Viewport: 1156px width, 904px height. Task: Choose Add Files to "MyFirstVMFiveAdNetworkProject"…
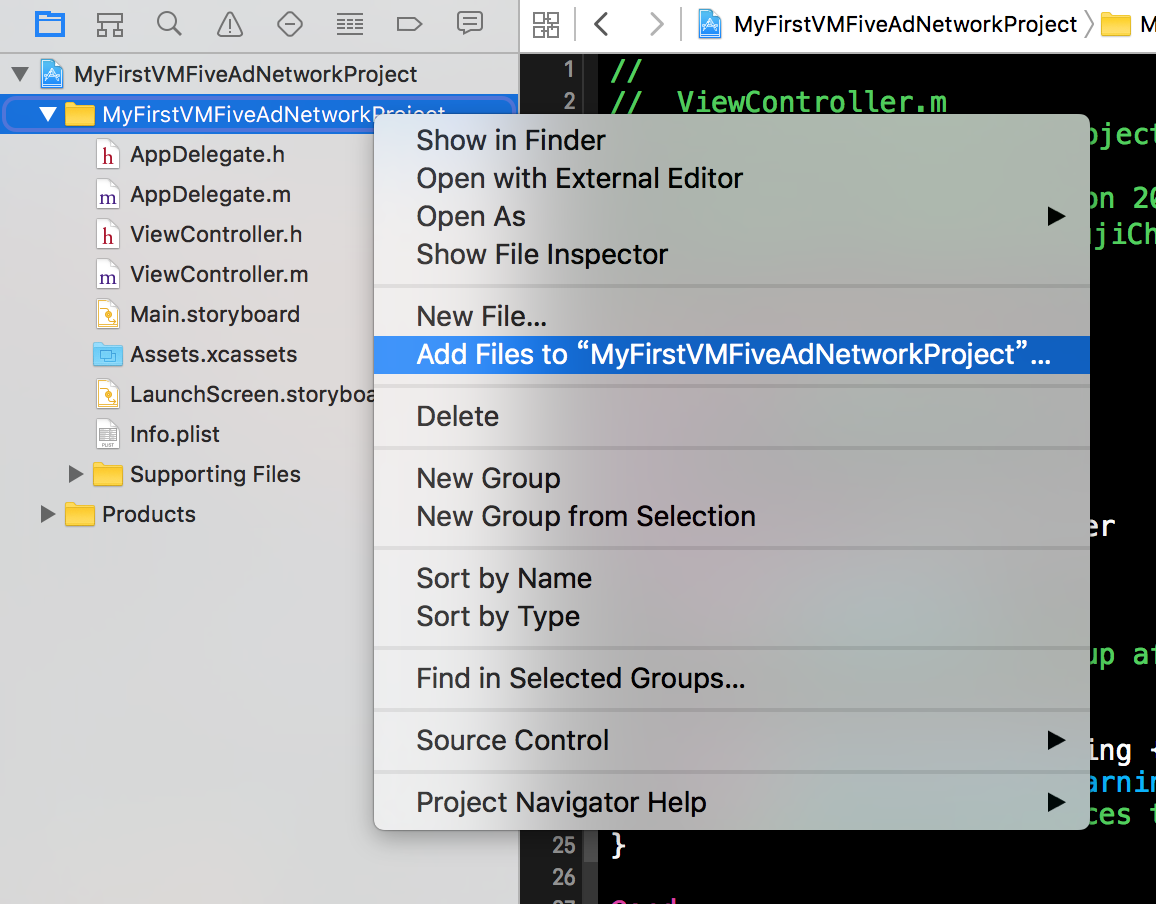pyautogui.click(x=731, y=355)
